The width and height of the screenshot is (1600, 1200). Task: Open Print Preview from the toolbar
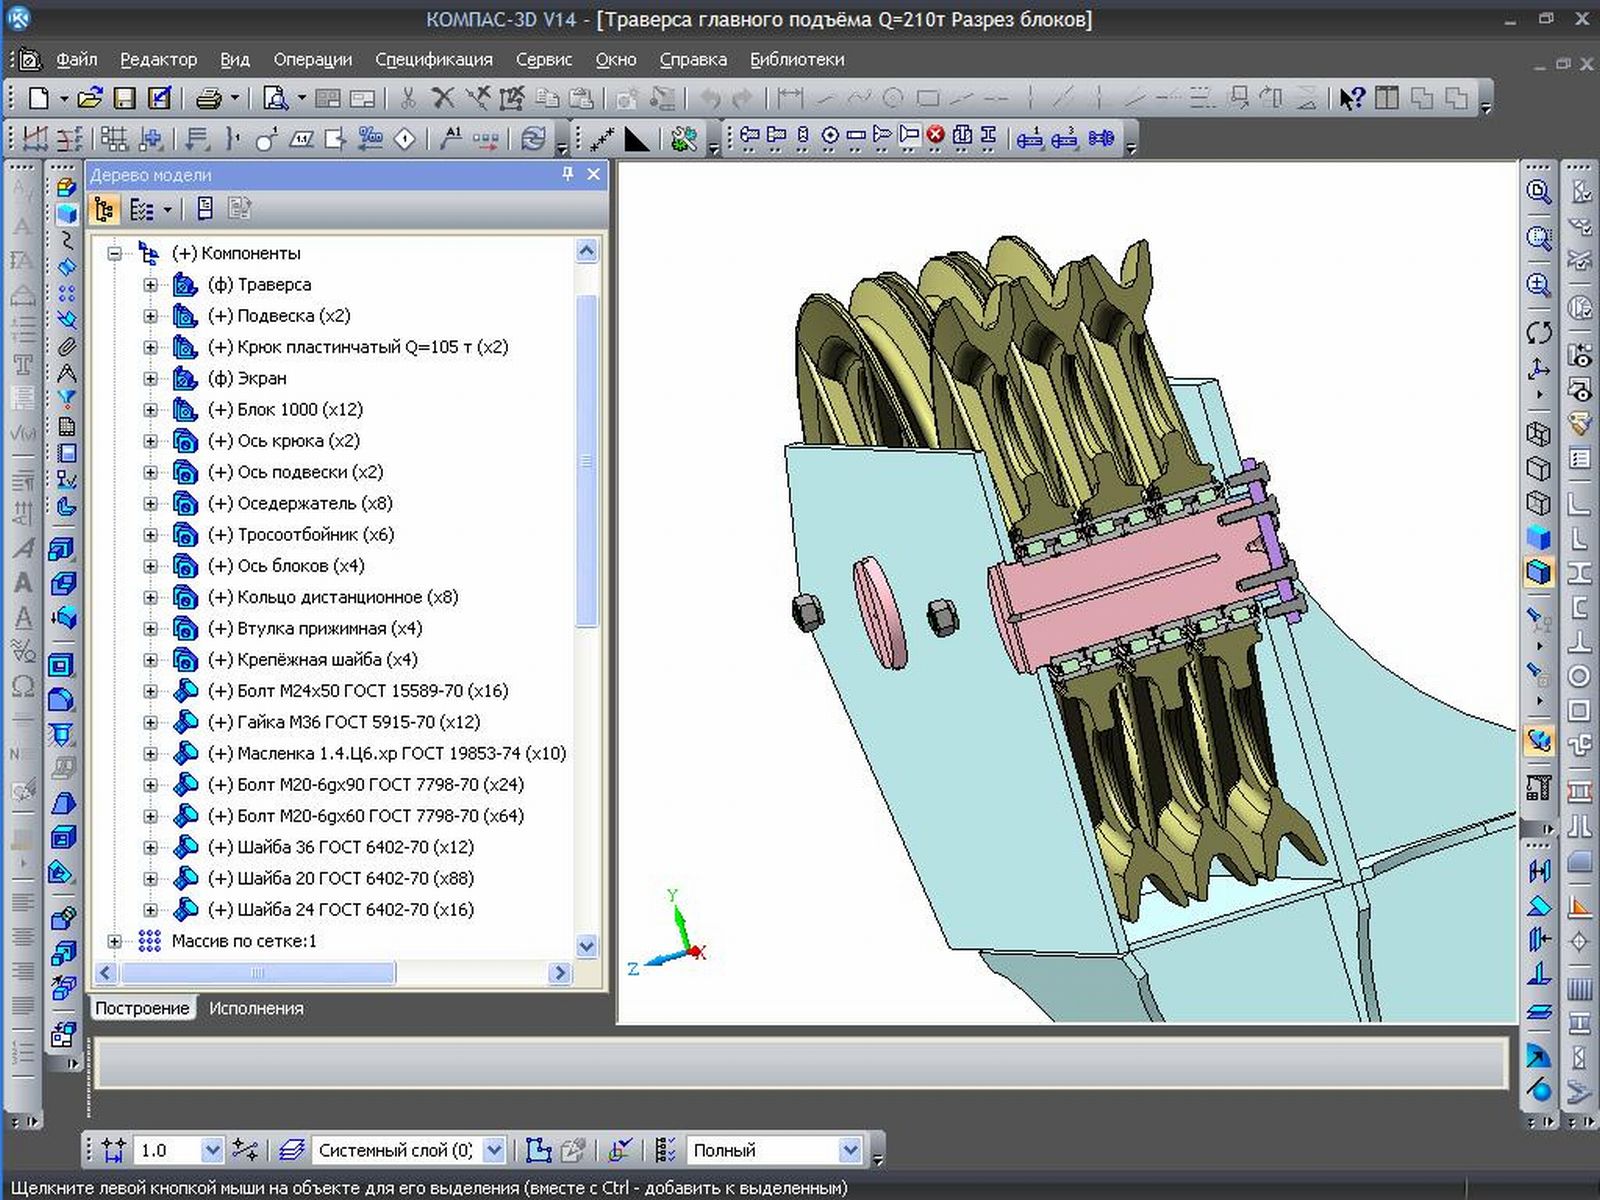pyautogui.click(x=274, y=98)
